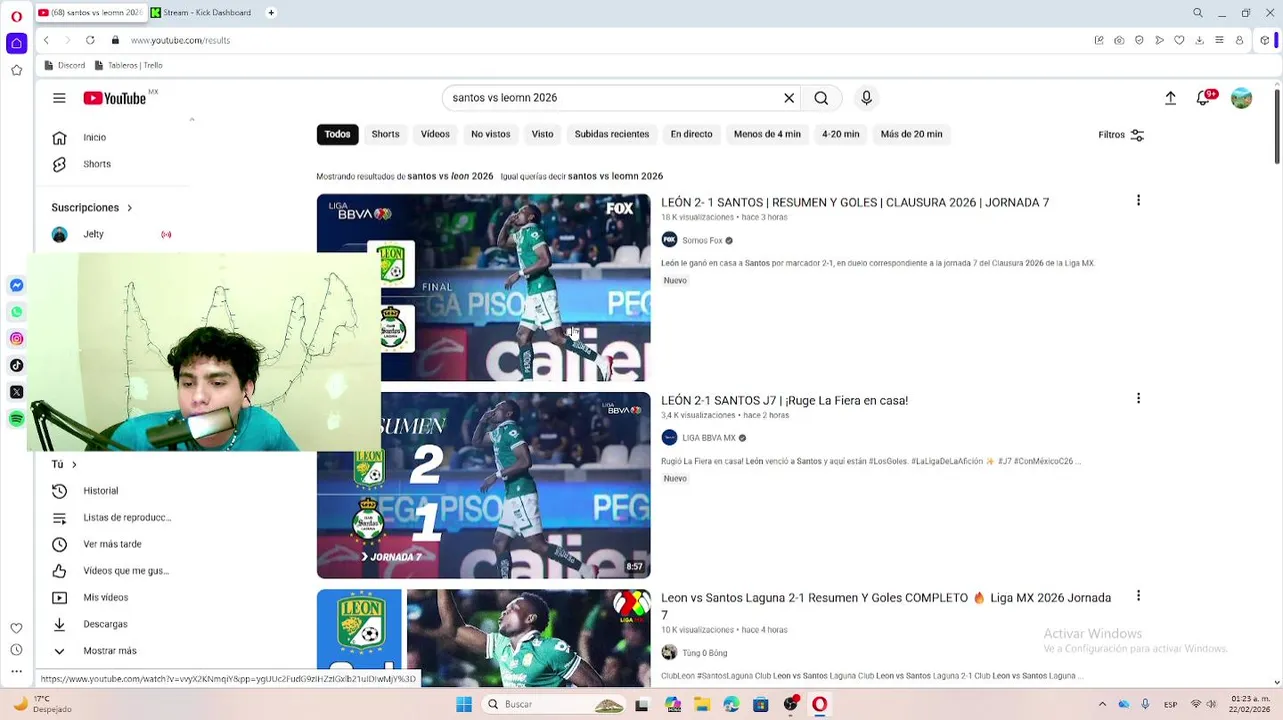Open Opera Easy Setup menu icon
Viewport: 1283px width, 720px height.
[x=1220, y=40]
